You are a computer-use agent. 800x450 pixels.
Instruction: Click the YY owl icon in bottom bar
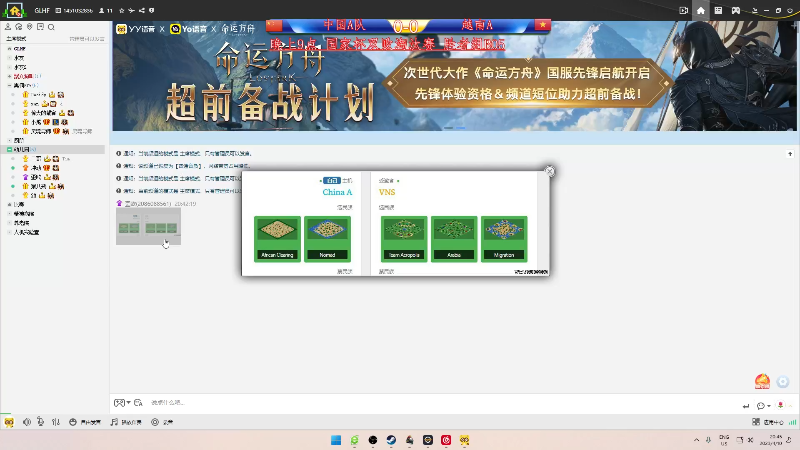tap(9, 422)
